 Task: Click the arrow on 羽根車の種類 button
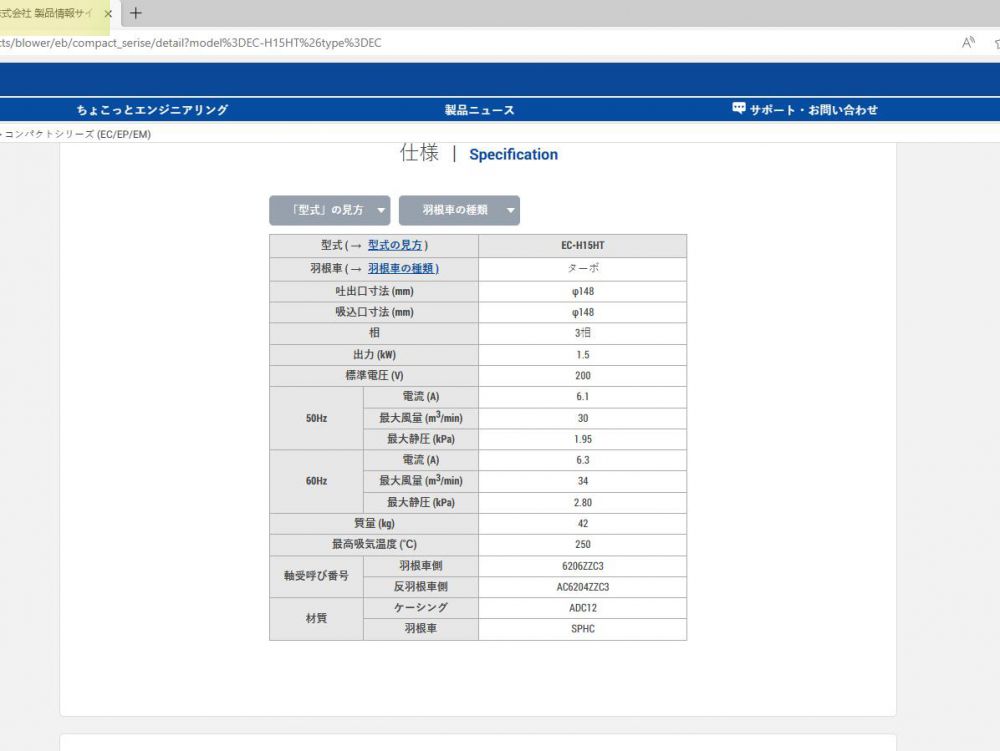pyautogui.click(x=510, y=211)
